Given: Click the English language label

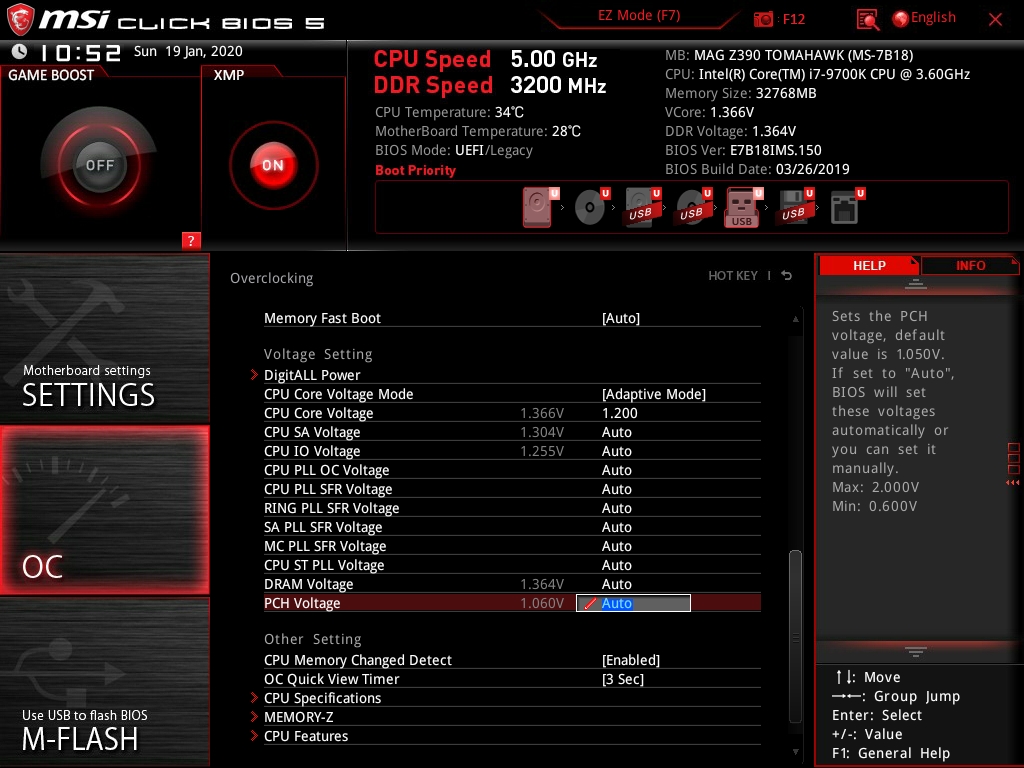Looking at the screenshot, I should click(933, 18).
